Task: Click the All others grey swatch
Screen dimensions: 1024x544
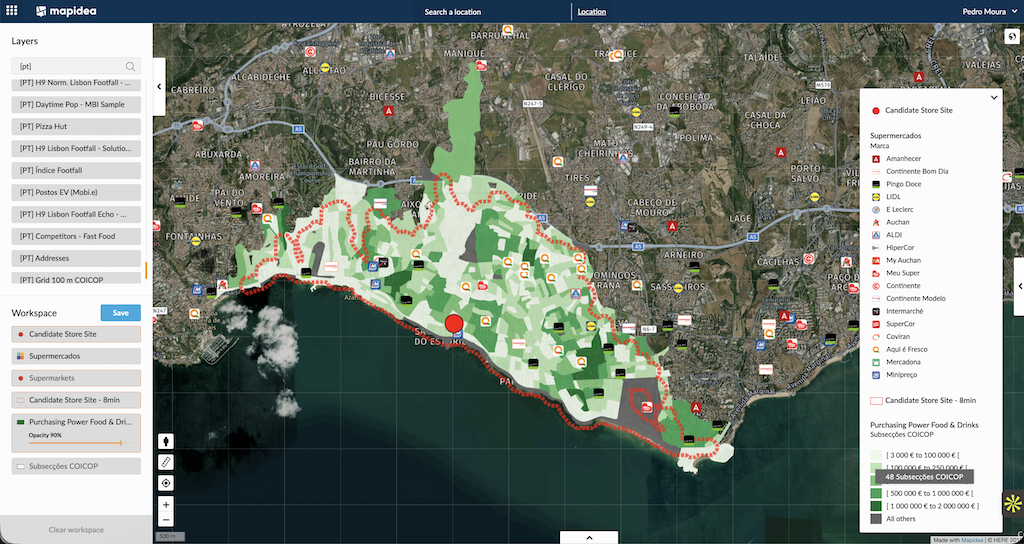Action: pyautogui.click(x=876, y=519)
